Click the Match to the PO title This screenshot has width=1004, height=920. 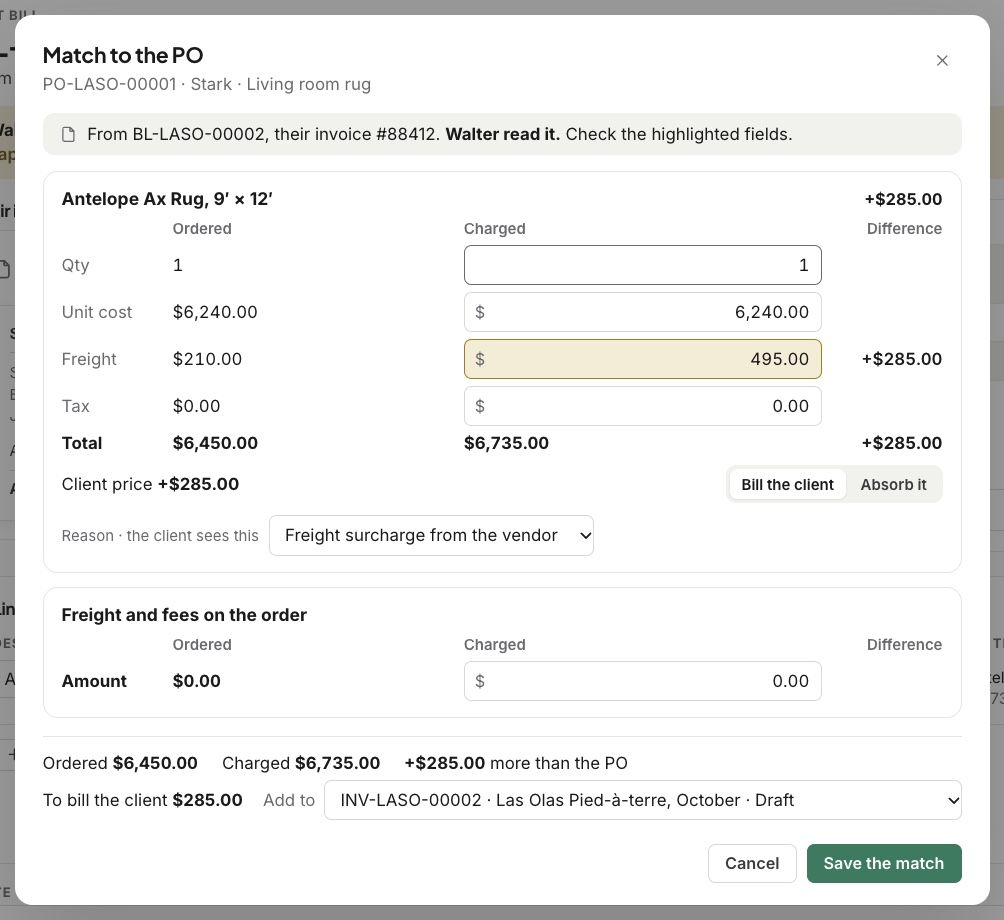(123, 56)
